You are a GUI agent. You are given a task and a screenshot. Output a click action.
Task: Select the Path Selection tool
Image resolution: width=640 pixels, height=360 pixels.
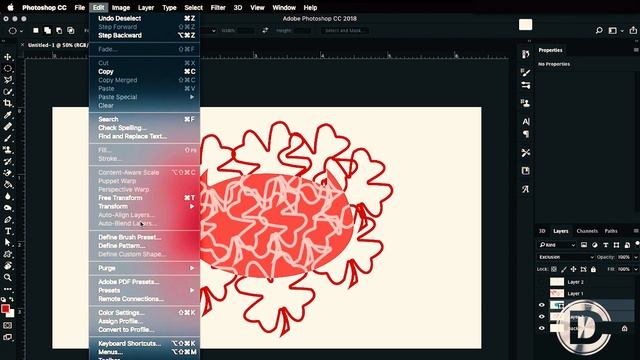pyautogui.click(x=8, y=242)
